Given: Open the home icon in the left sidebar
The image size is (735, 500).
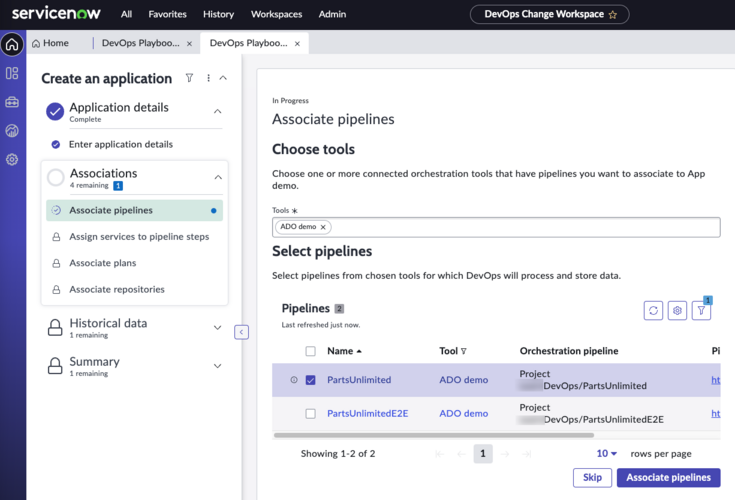Looking at the screenshot, I should point(12,45).
